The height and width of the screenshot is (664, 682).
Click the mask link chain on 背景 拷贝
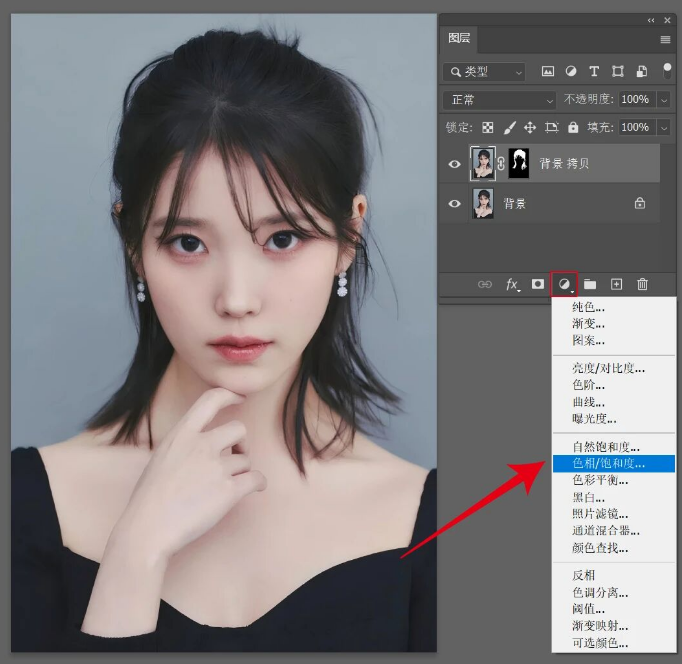pos(501,164)
